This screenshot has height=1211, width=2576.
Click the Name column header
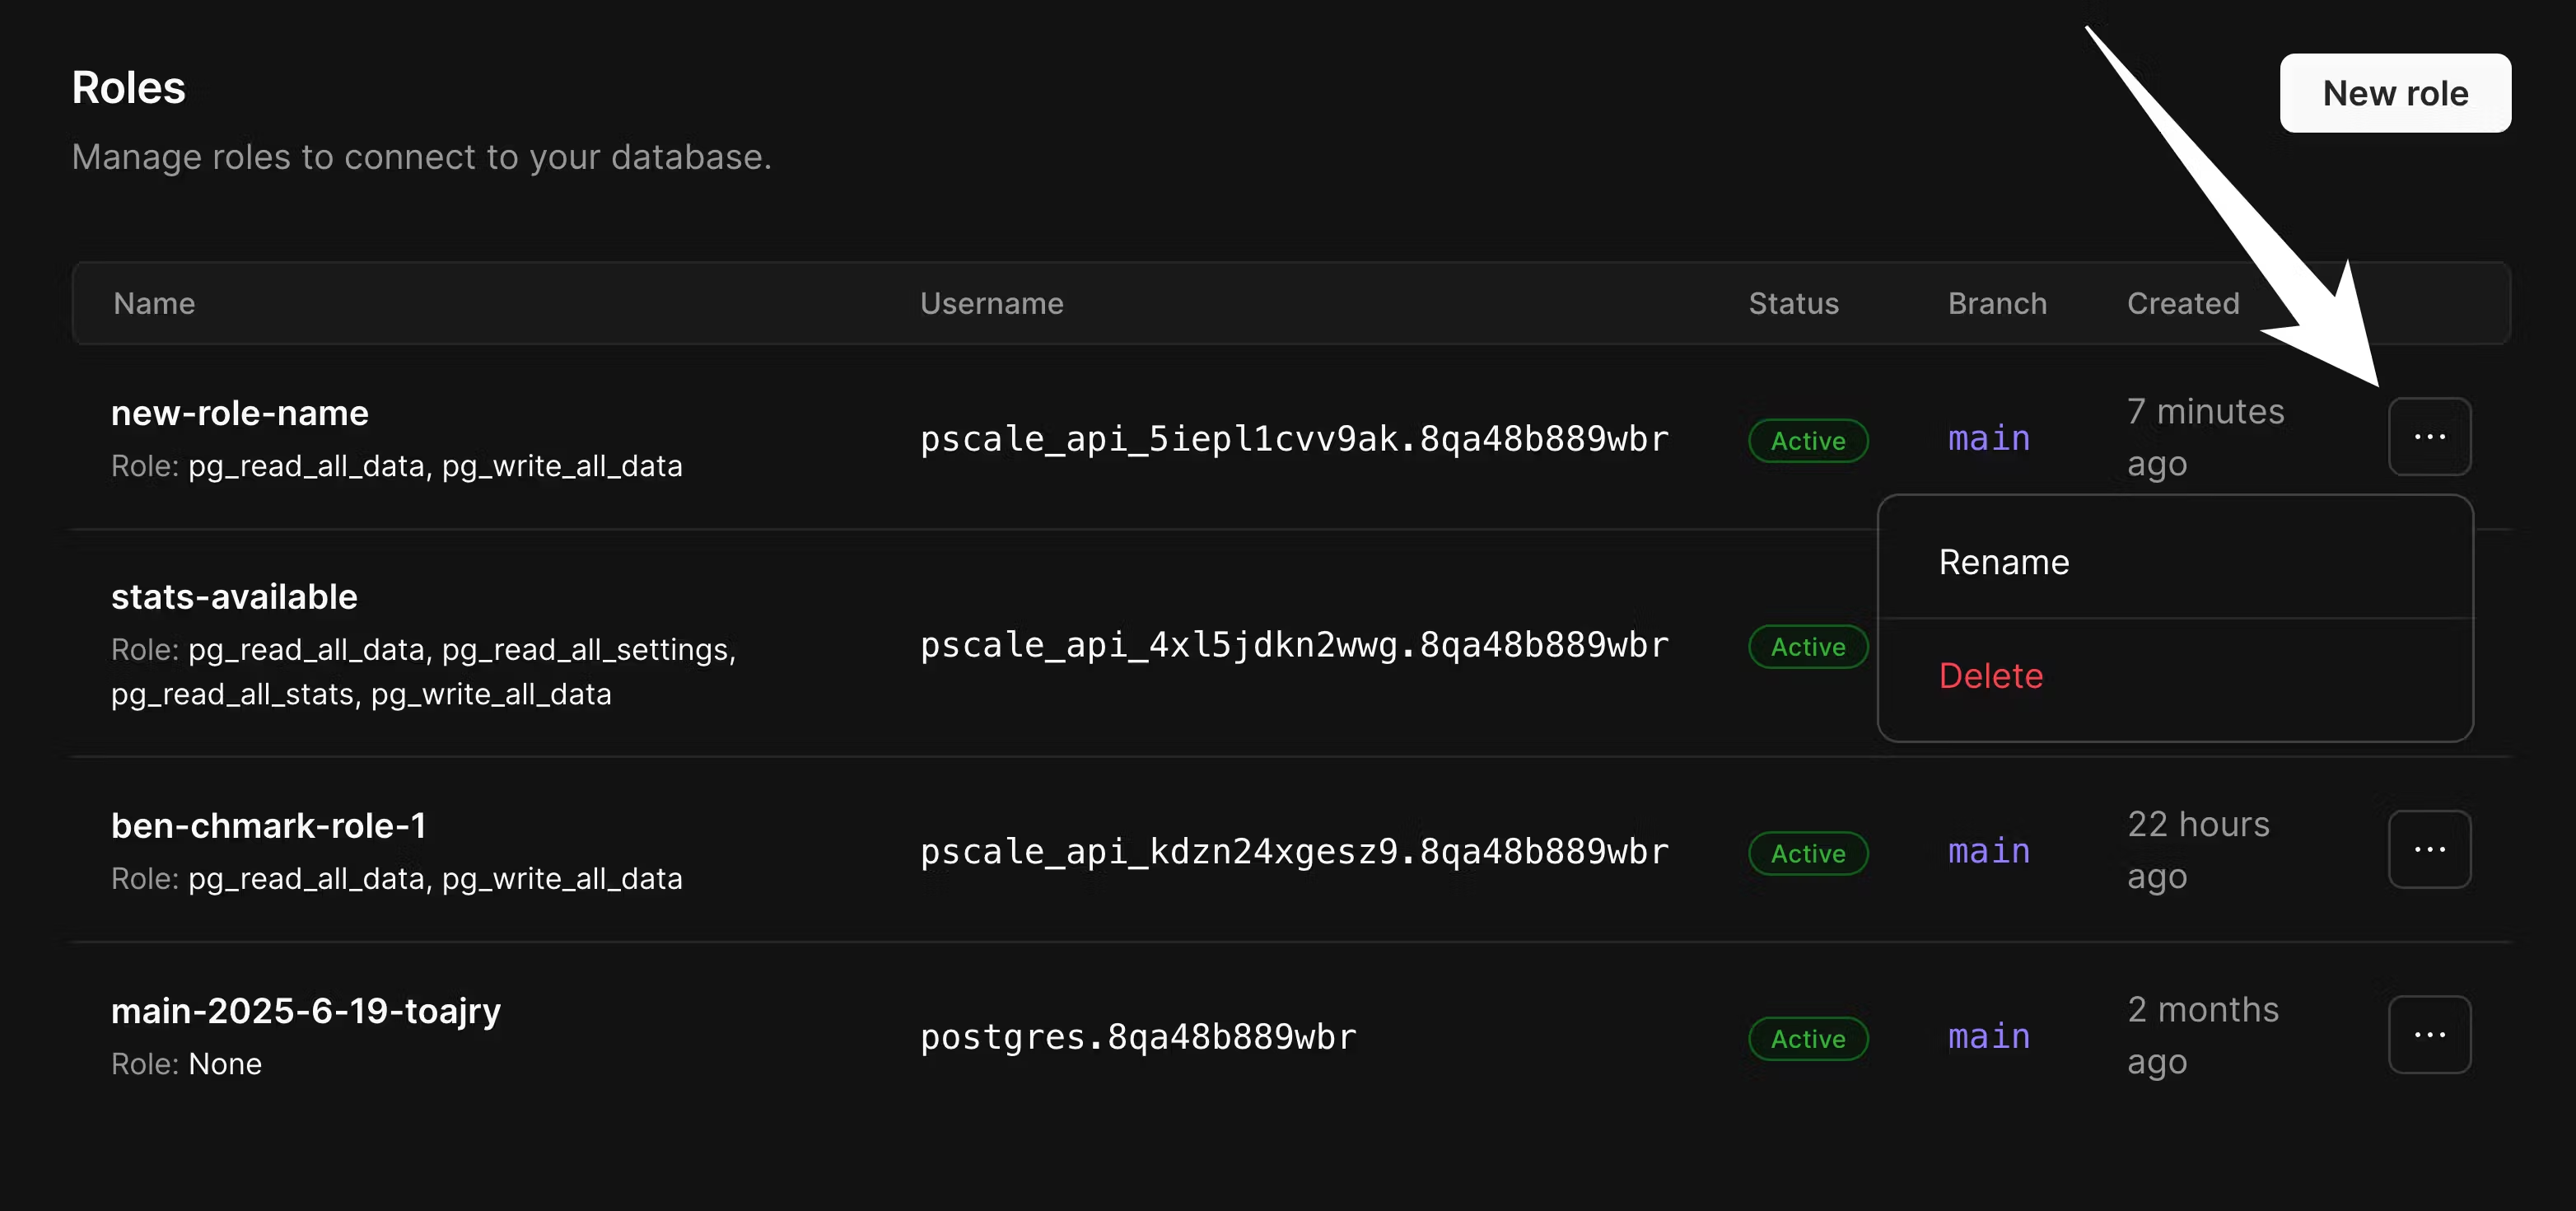point(154,303)
